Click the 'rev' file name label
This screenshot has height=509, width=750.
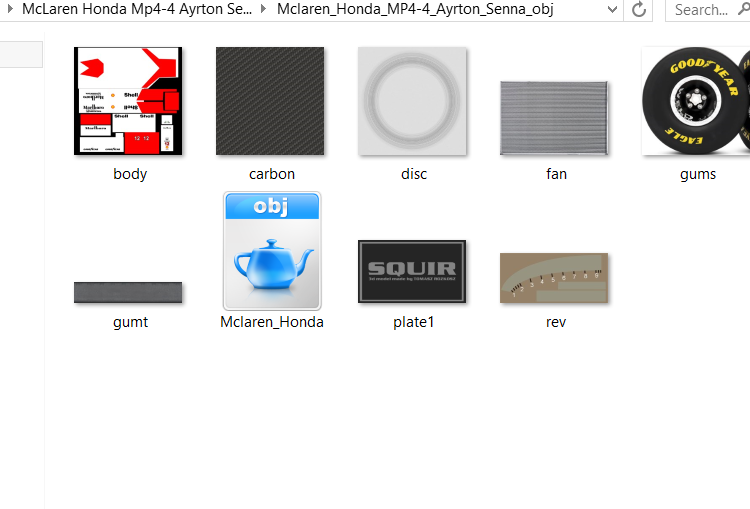(x=556, y=322)
